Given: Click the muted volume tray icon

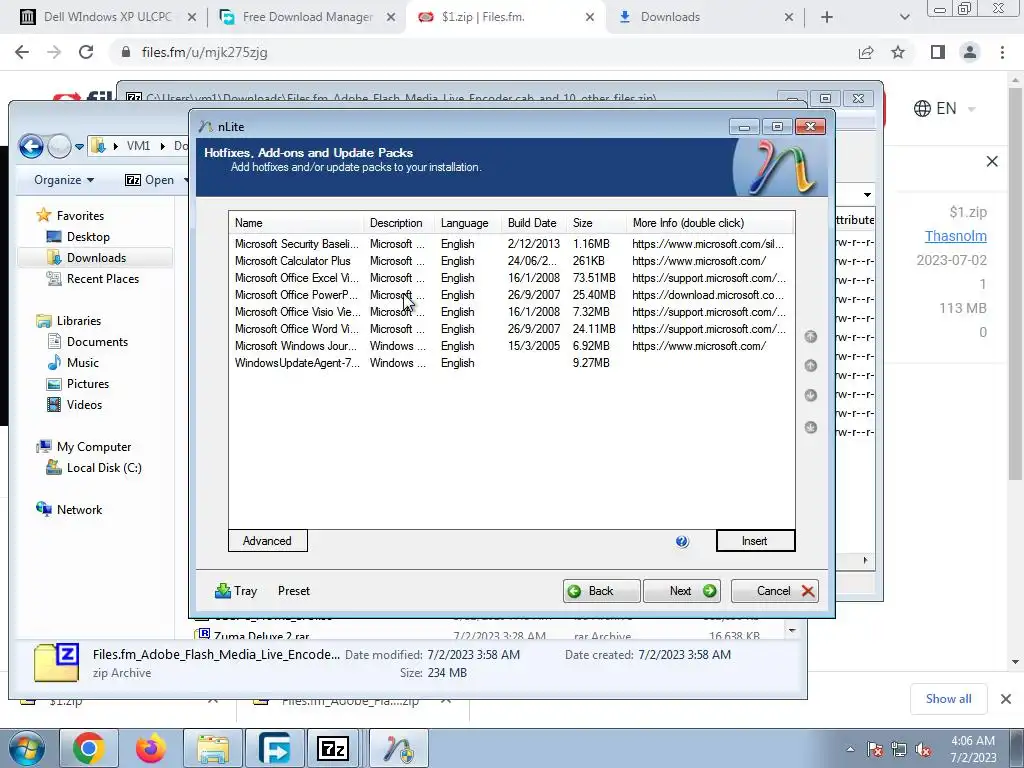Looking at the screenshot, I should coord(923,750).
